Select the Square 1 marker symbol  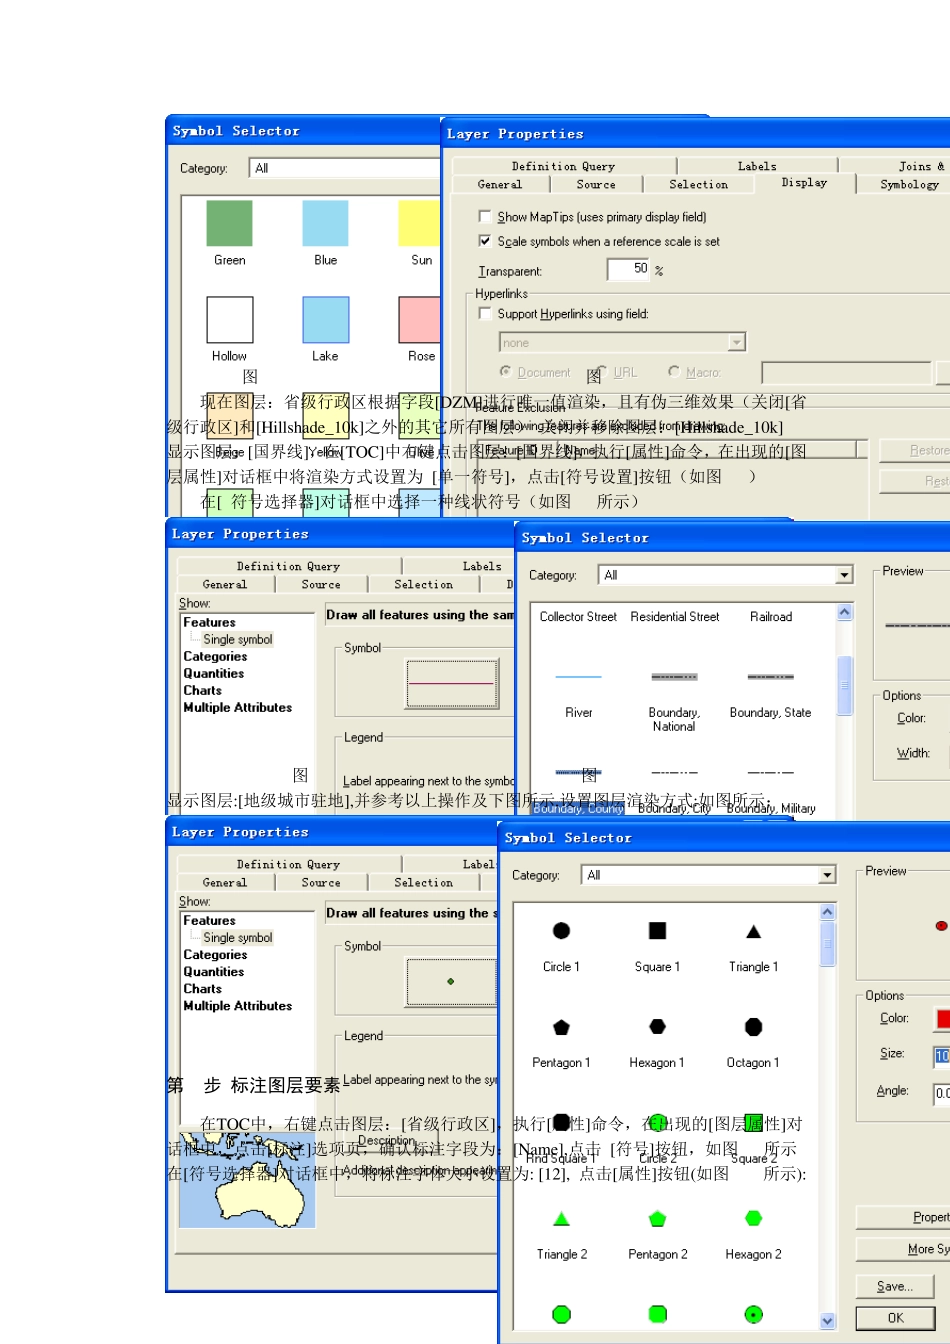coord(657,931)
